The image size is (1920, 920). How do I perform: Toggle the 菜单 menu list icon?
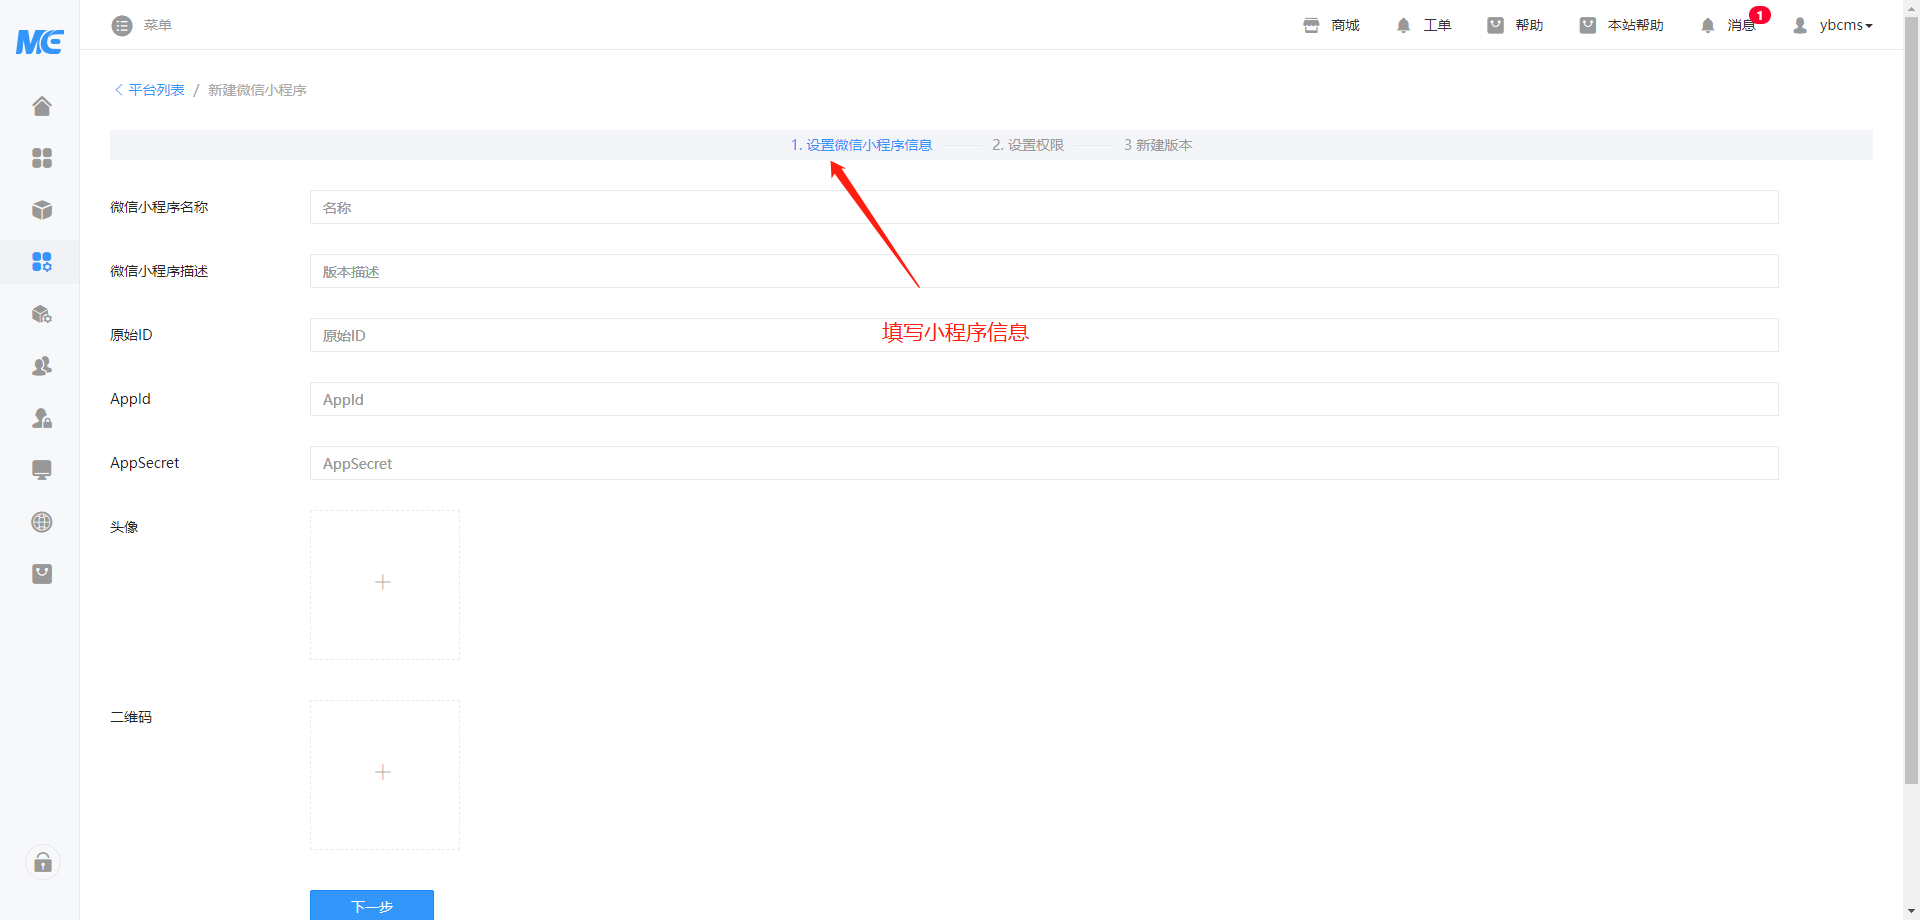coord(122,25)
